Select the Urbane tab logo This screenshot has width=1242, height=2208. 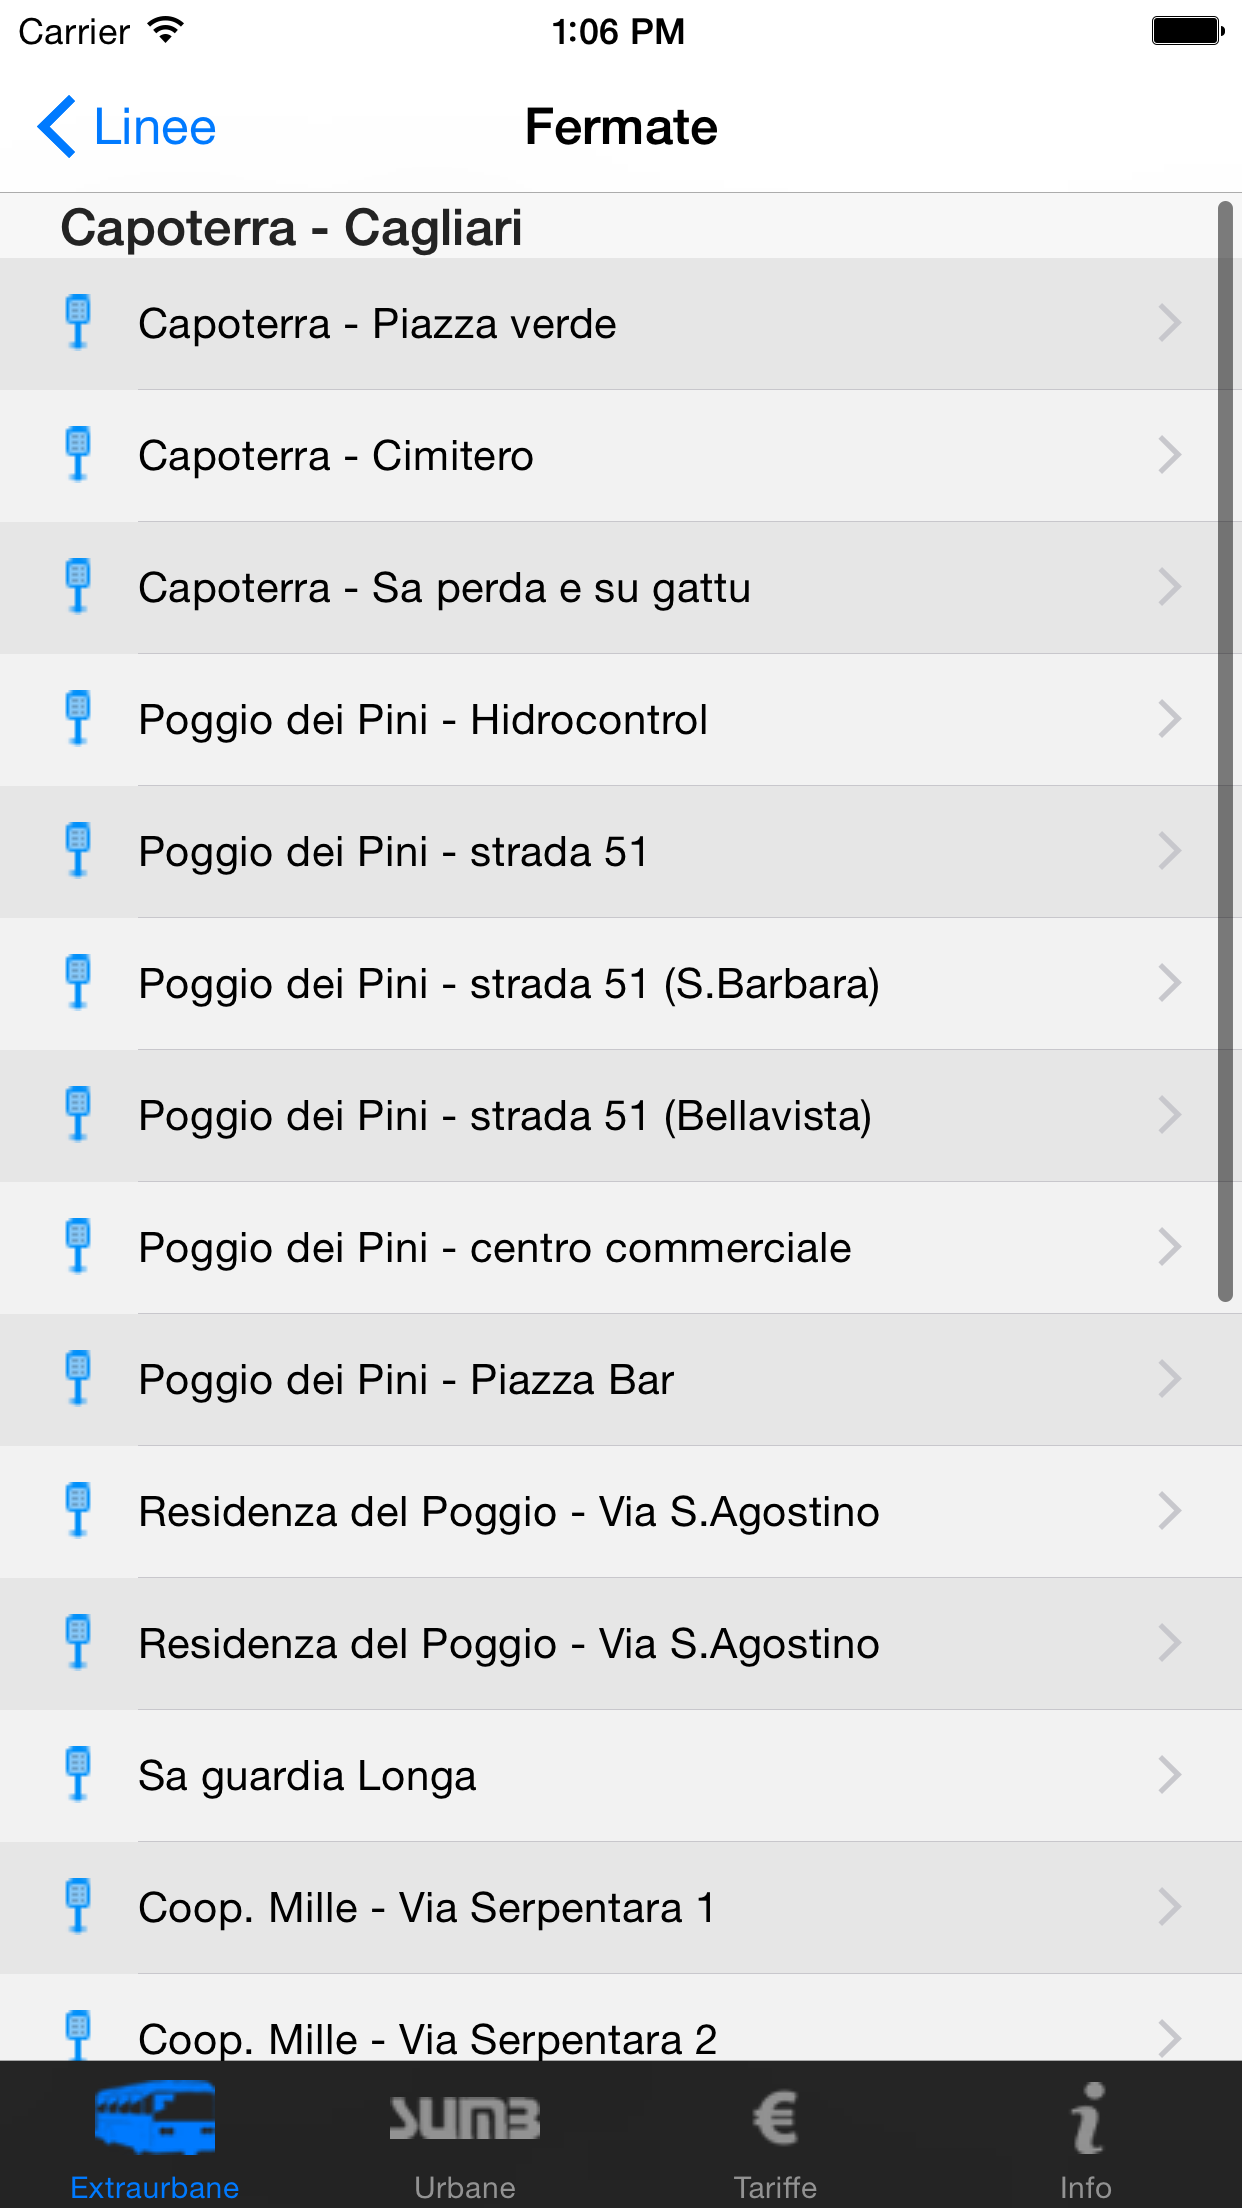click(x=465, y=2118)
